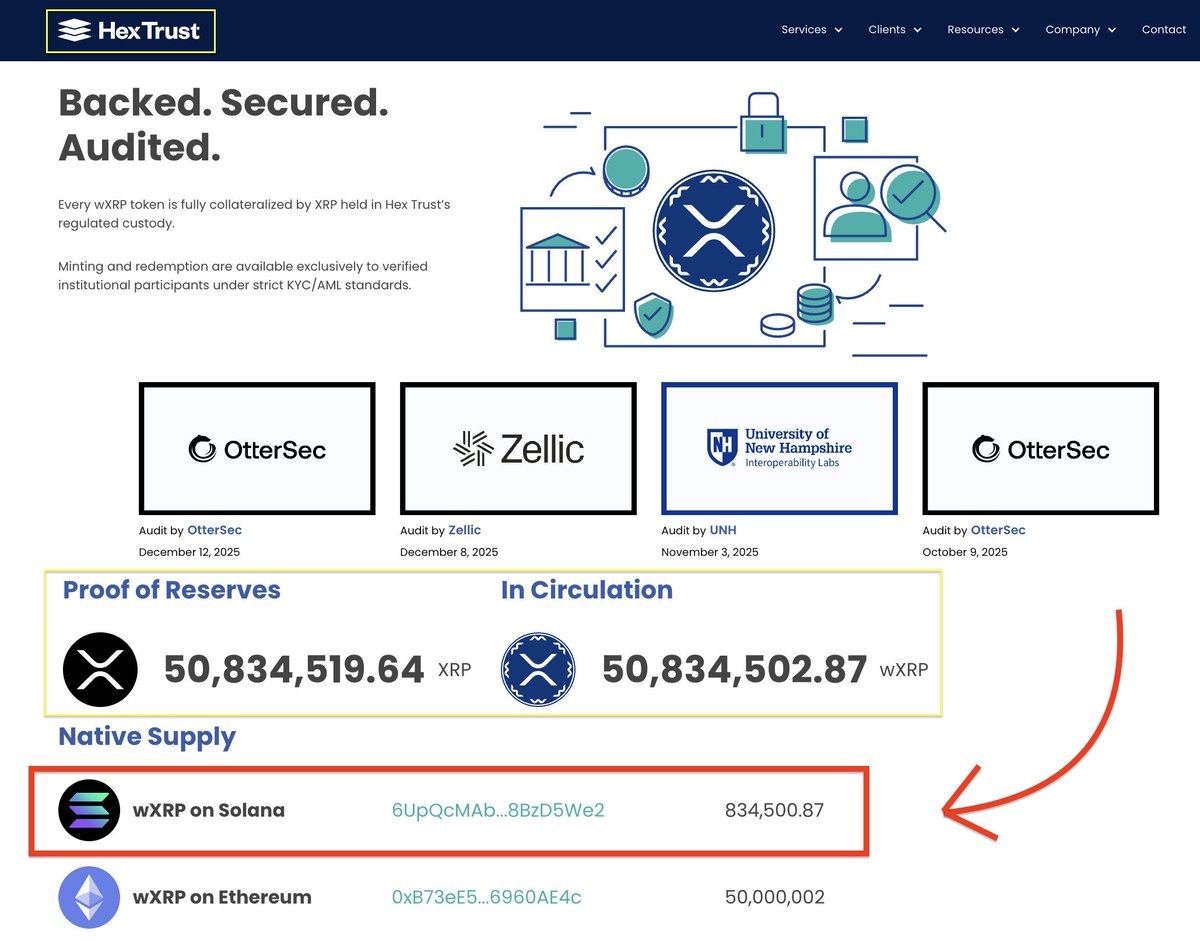Screen dimensions: 1200x952
Task: Select the reserve amount 50,834,519.64
Action: click(x=294, y=670)
